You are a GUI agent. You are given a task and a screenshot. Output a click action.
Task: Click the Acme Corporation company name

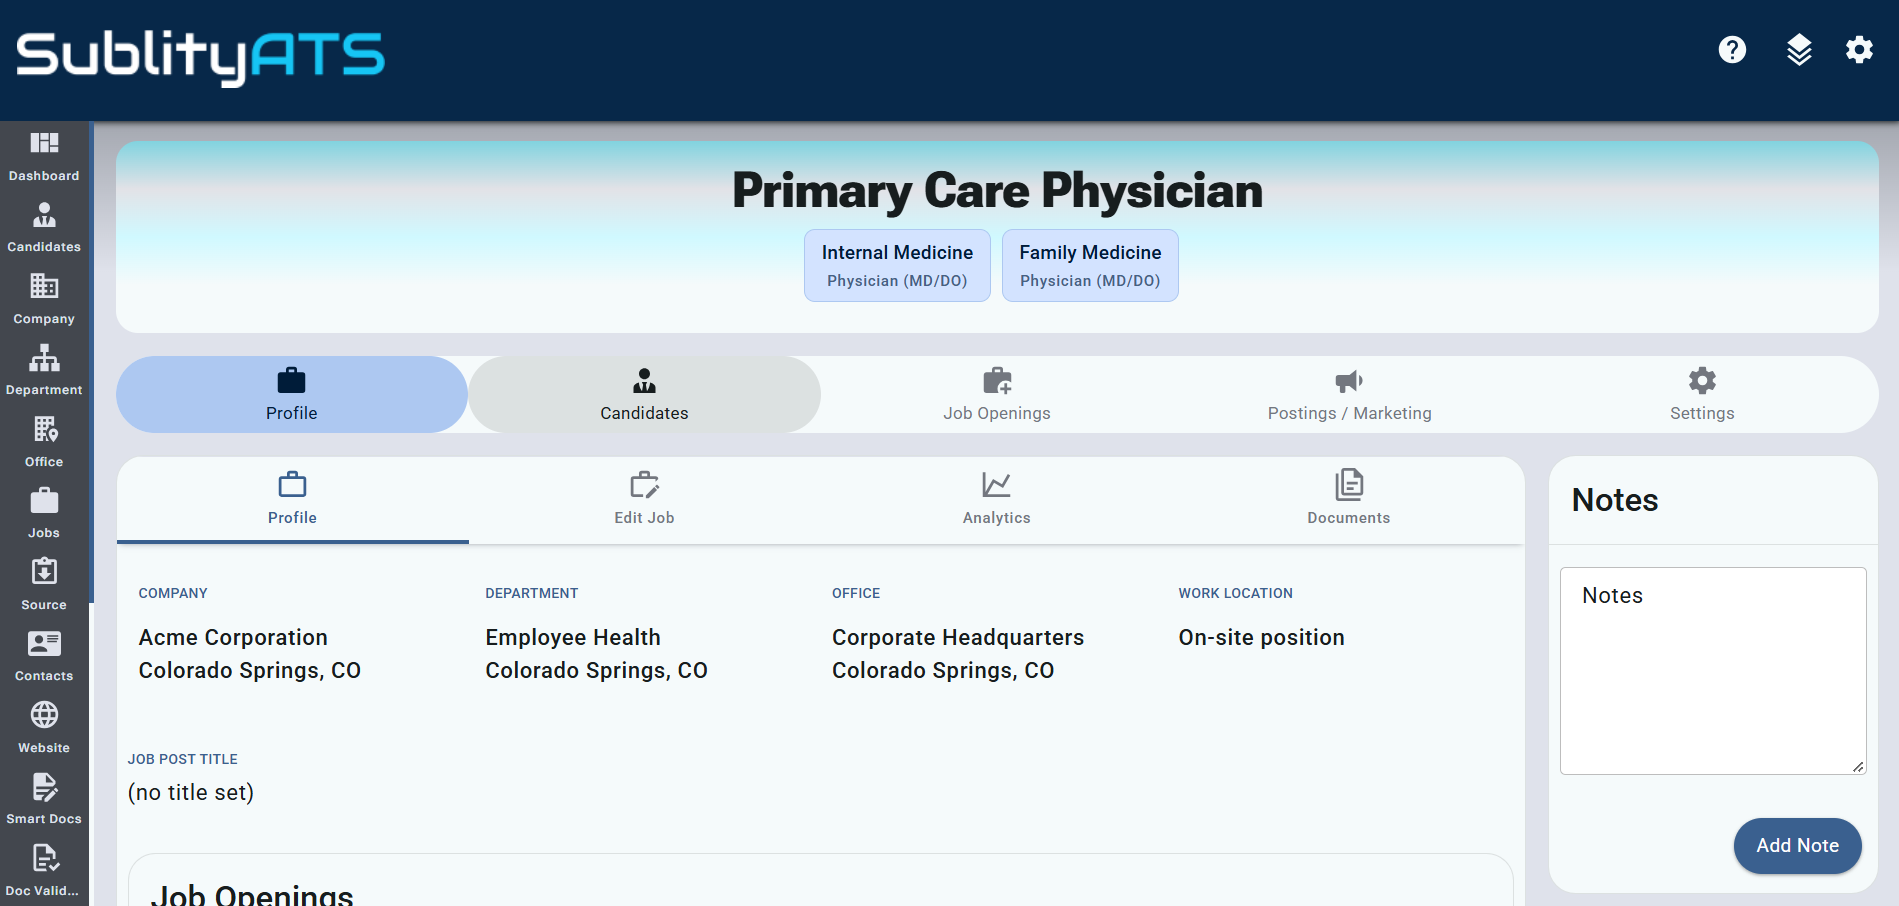point(233,638)
